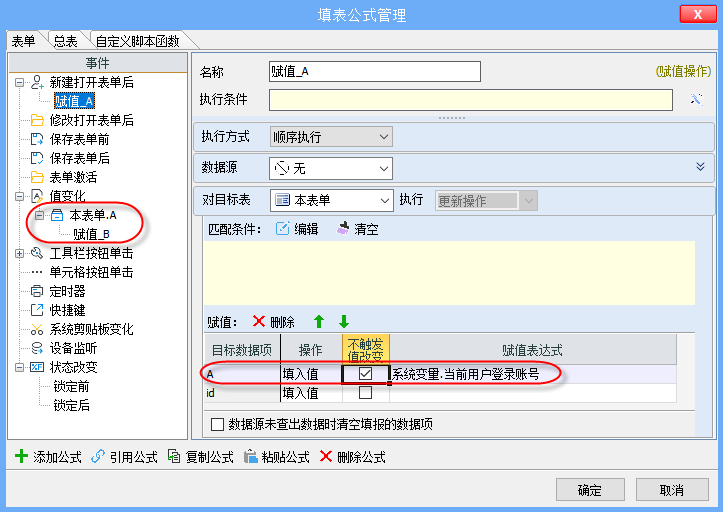Viewport: 723px width, 512px height.
Task: Click the 赋值表达式 column header
Action: [x=533, y=350]
